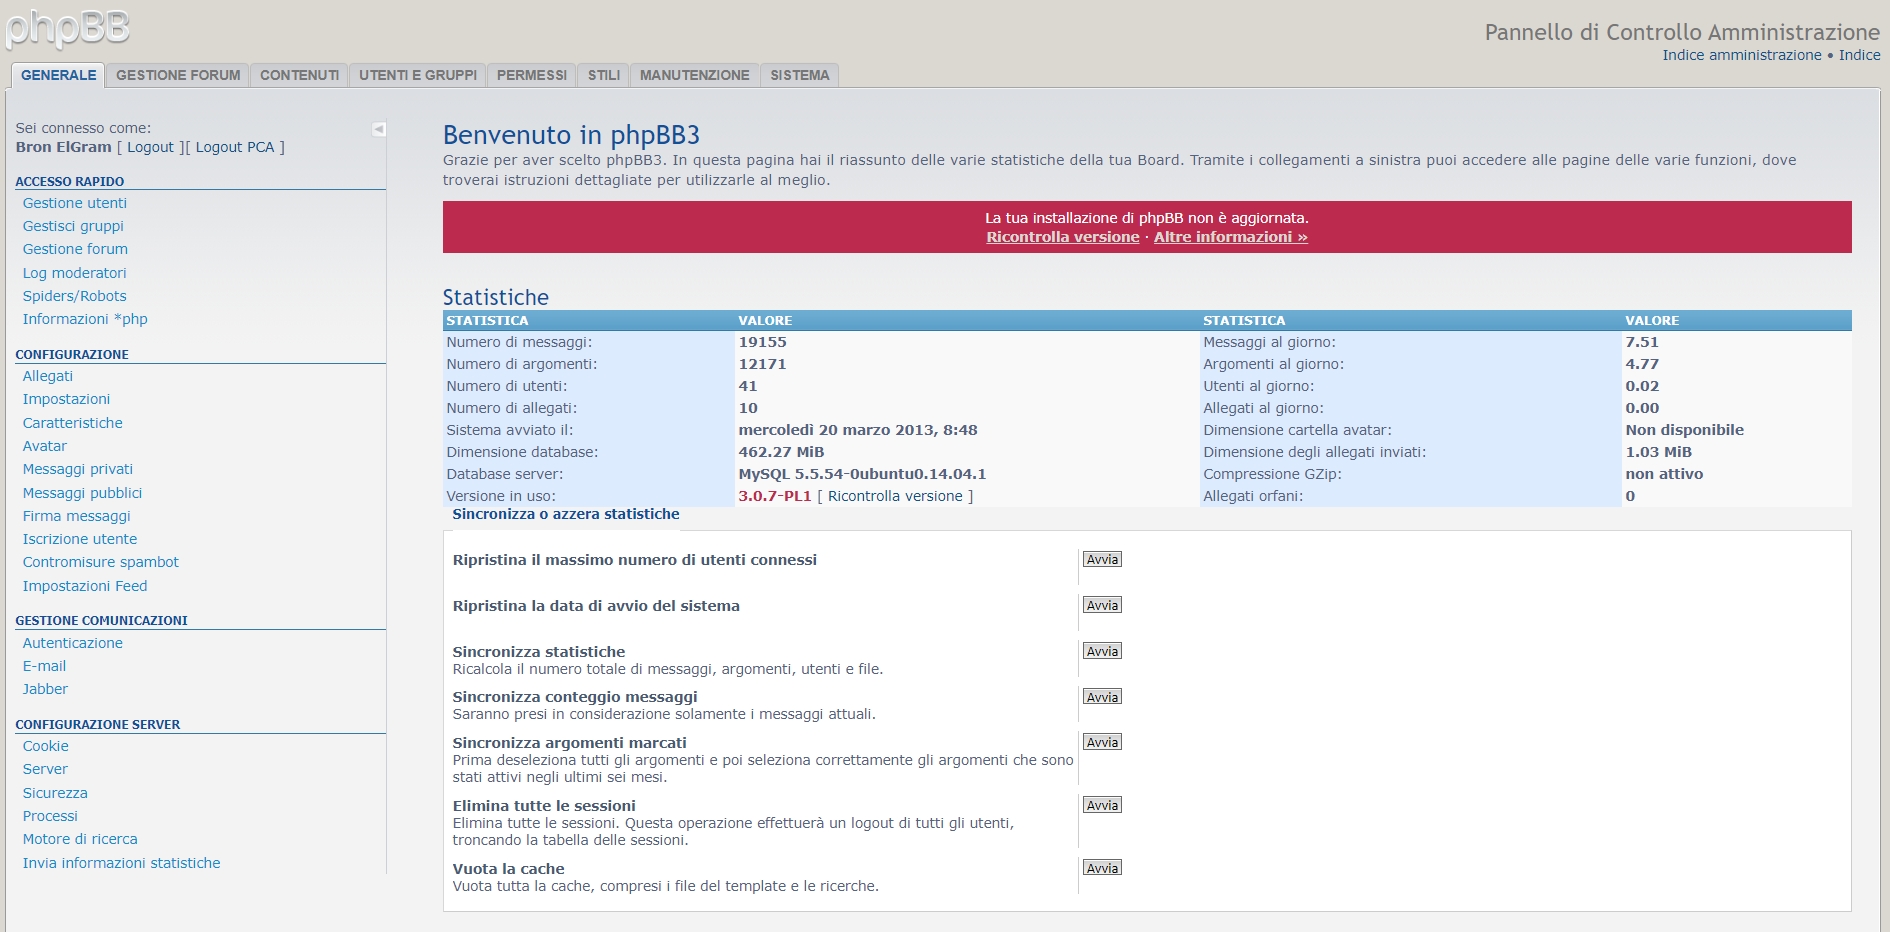Open Allegati configuration
The height and width of the screenshot is (932, 1890).
[48, 376]
